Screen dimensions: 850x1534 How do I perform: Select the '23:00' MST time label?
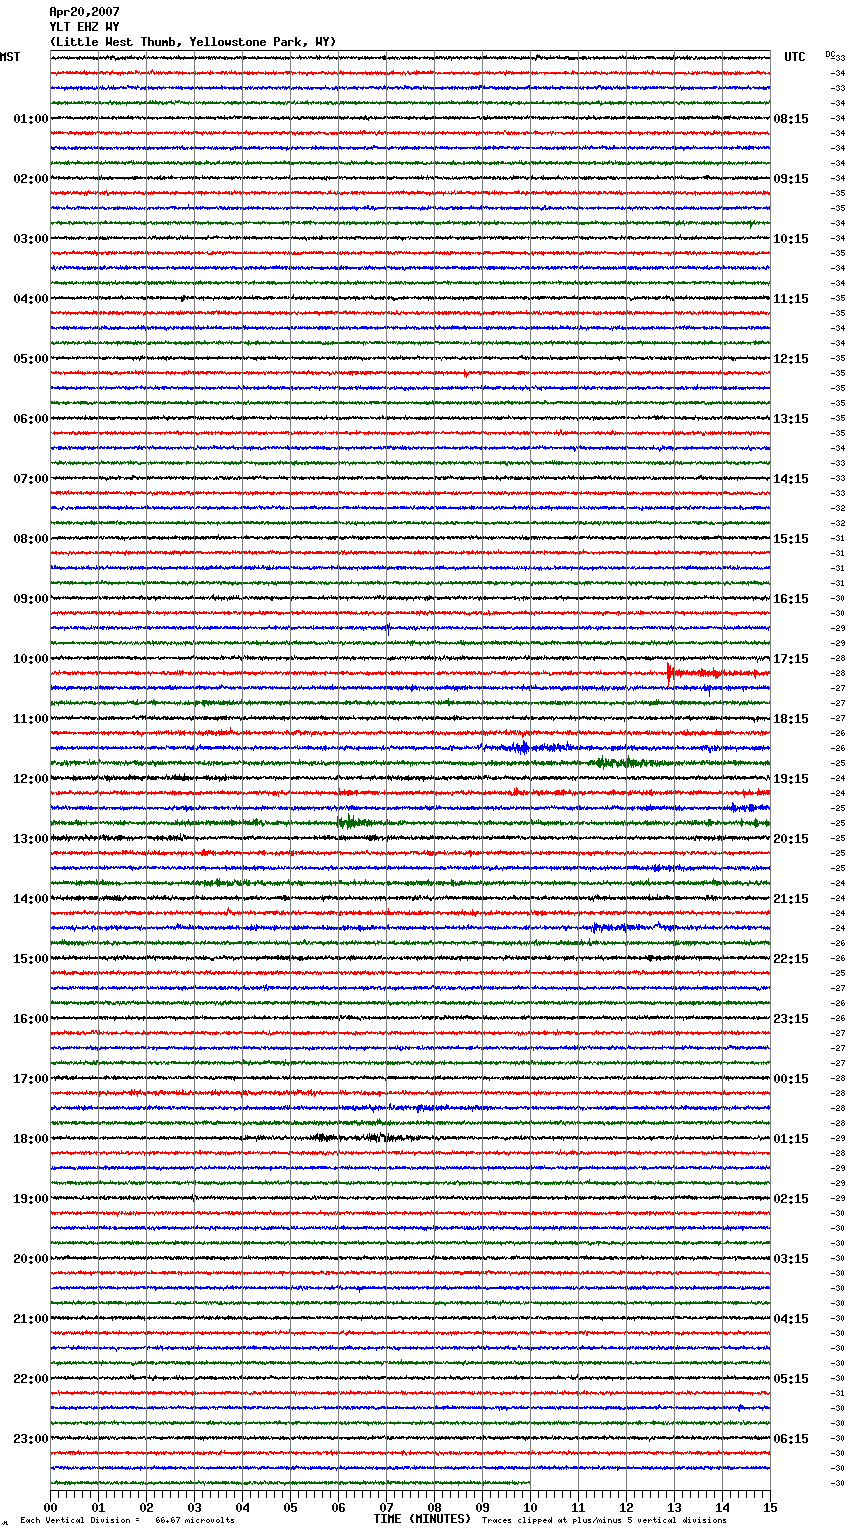click(x=31, y=1439)
